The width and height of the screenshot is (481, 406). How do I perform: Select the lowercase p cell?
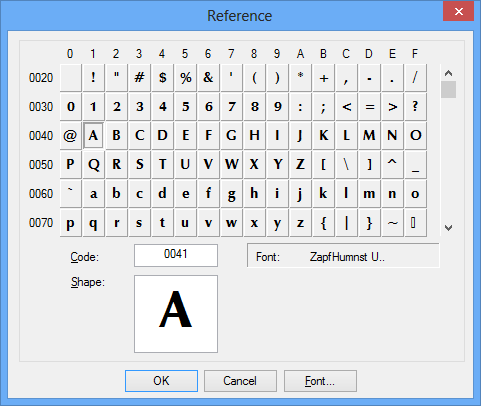70,223
